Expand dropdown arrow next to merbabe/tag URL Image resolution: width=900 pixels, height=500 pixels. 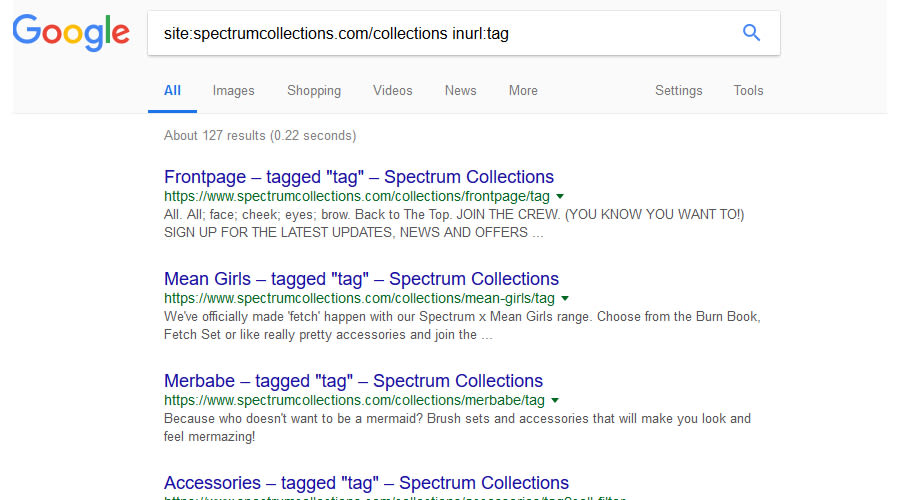coord(555,401)
